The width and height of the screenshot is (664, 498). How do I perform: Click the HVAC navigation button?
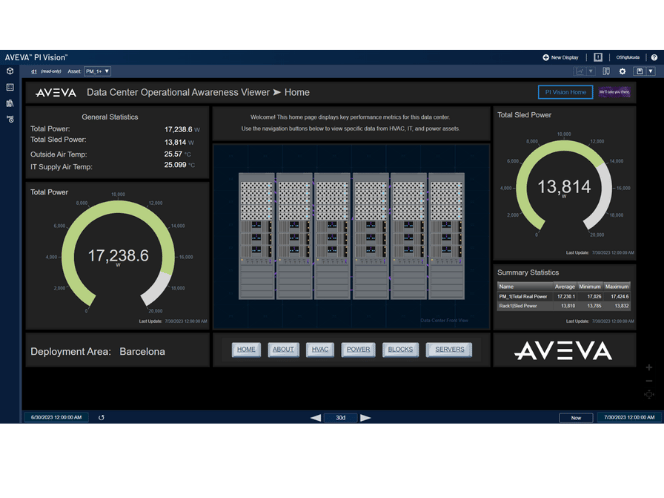[x=320, y=349]
